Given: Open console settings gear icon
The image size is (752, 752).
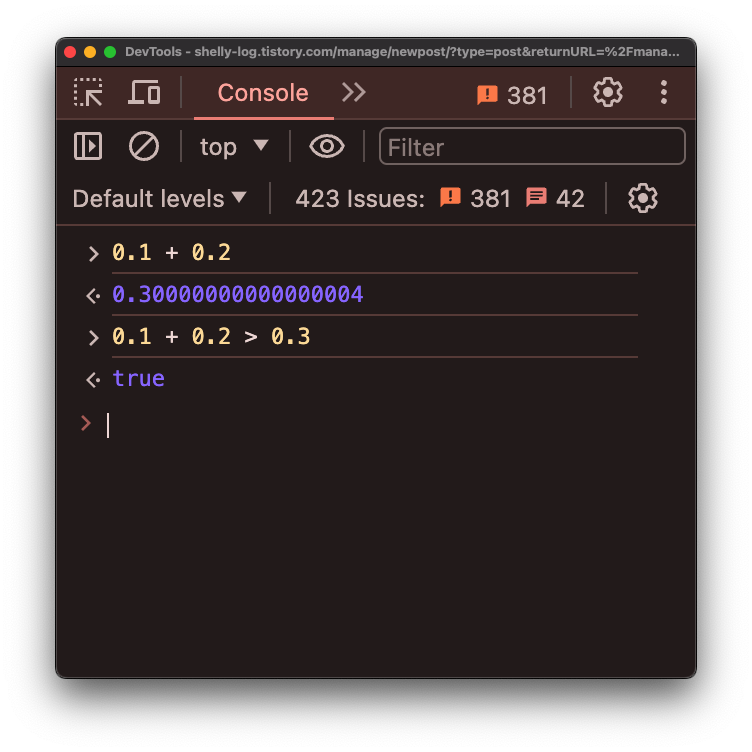Looking at the screenshot, I should (643, 198).
